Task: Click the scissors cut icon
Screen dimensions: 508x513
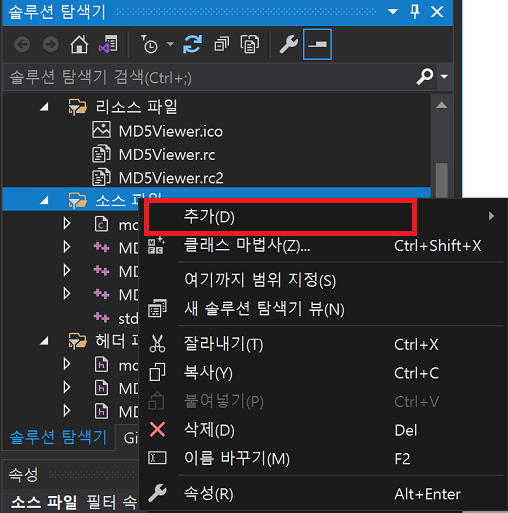Action: pos(157,344)
